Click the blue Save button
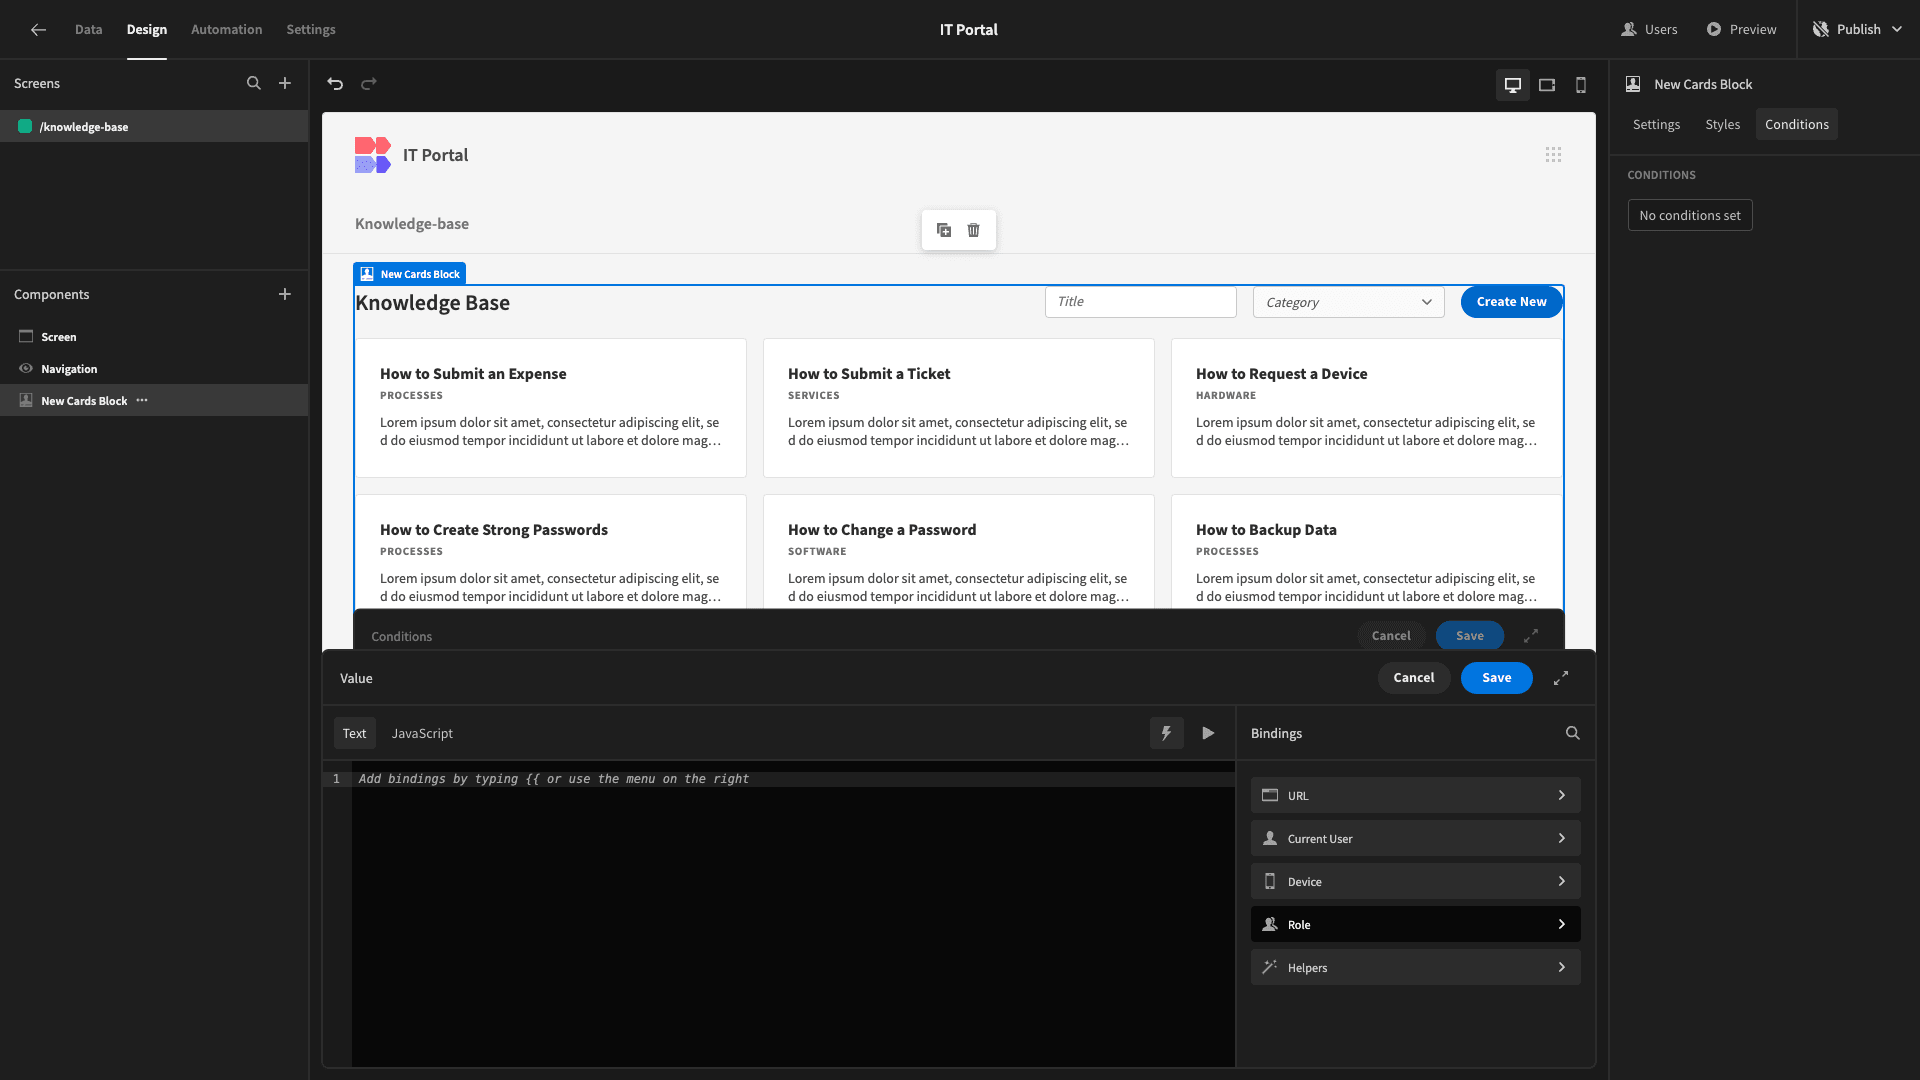Screen dimensions: 1920x1080 [x=1496, y=678]
